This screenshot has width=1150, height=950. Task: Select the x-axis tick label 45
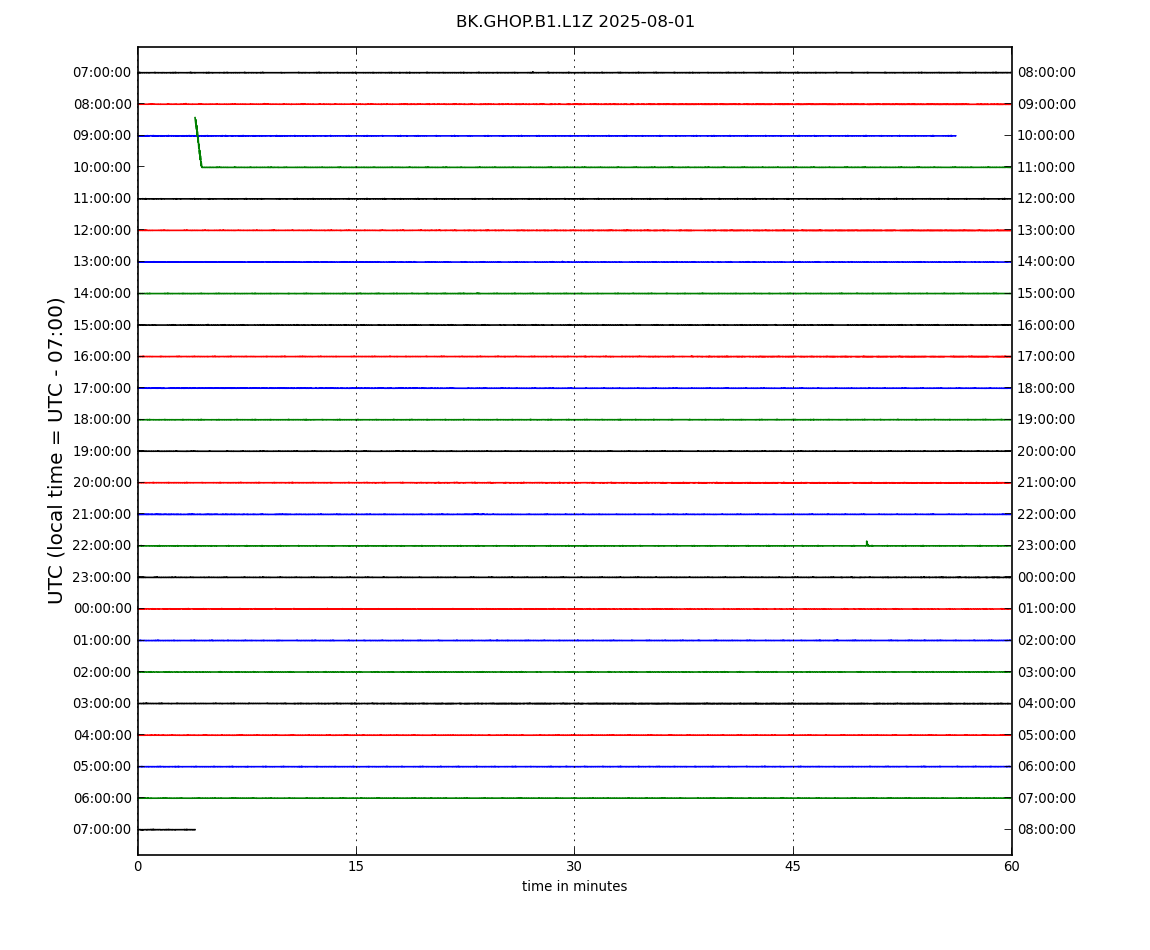[793, 866]
